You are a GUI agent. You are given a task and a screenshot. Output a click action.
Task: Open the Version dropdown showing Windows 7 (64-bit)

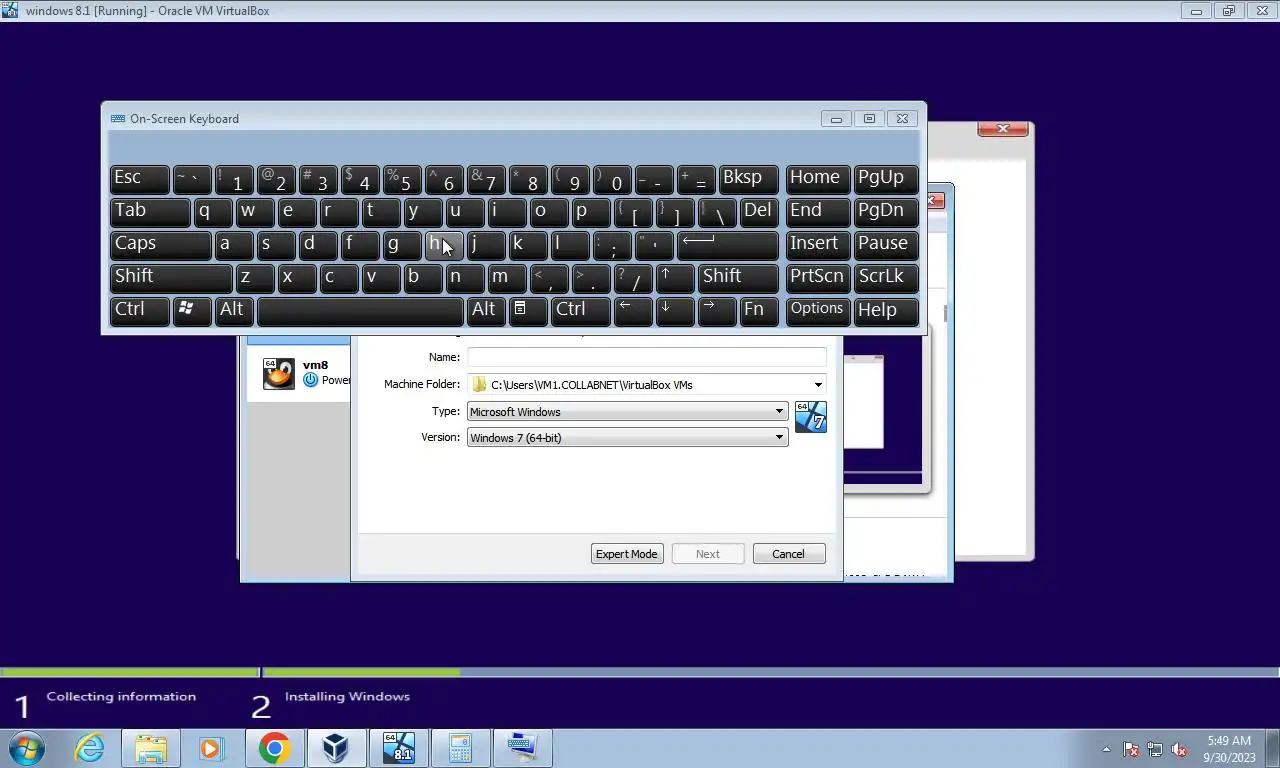click(x=627, y=437)
